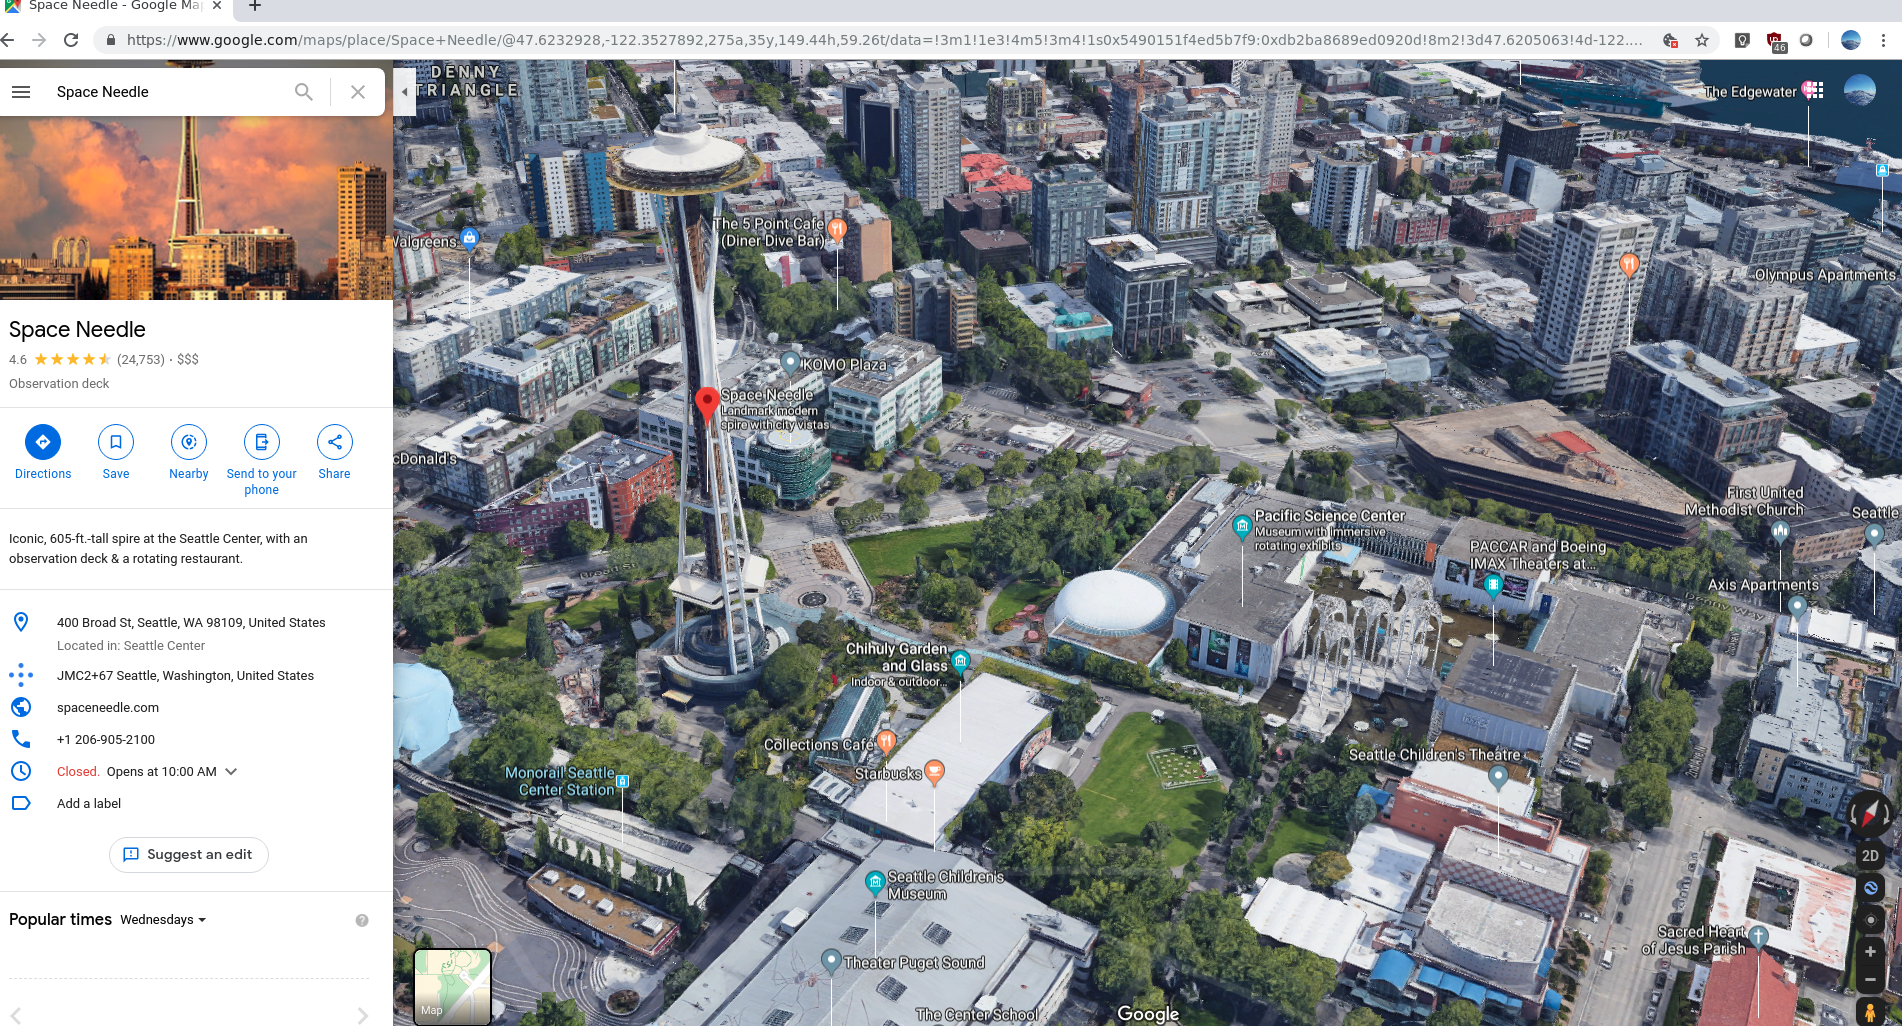Go to next popular times day
The image size is (1902, 1026).
[362, 1015]
